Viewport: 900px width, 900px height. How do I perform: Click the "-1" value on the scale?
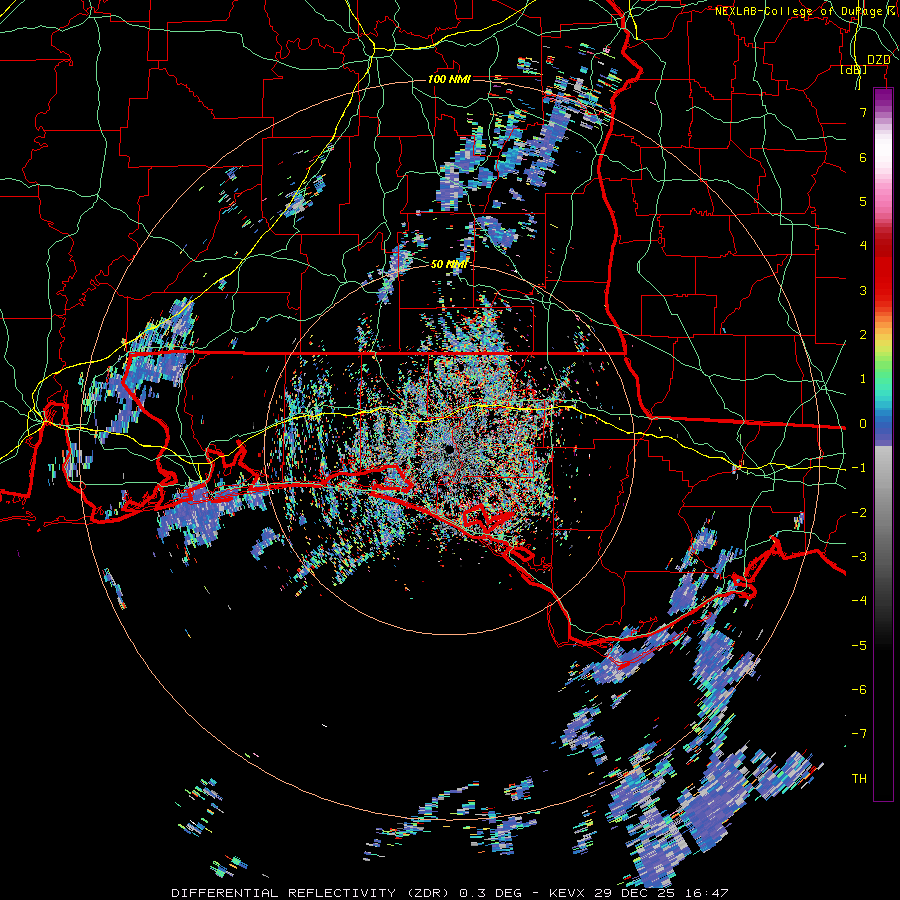[x=859, y=468]
